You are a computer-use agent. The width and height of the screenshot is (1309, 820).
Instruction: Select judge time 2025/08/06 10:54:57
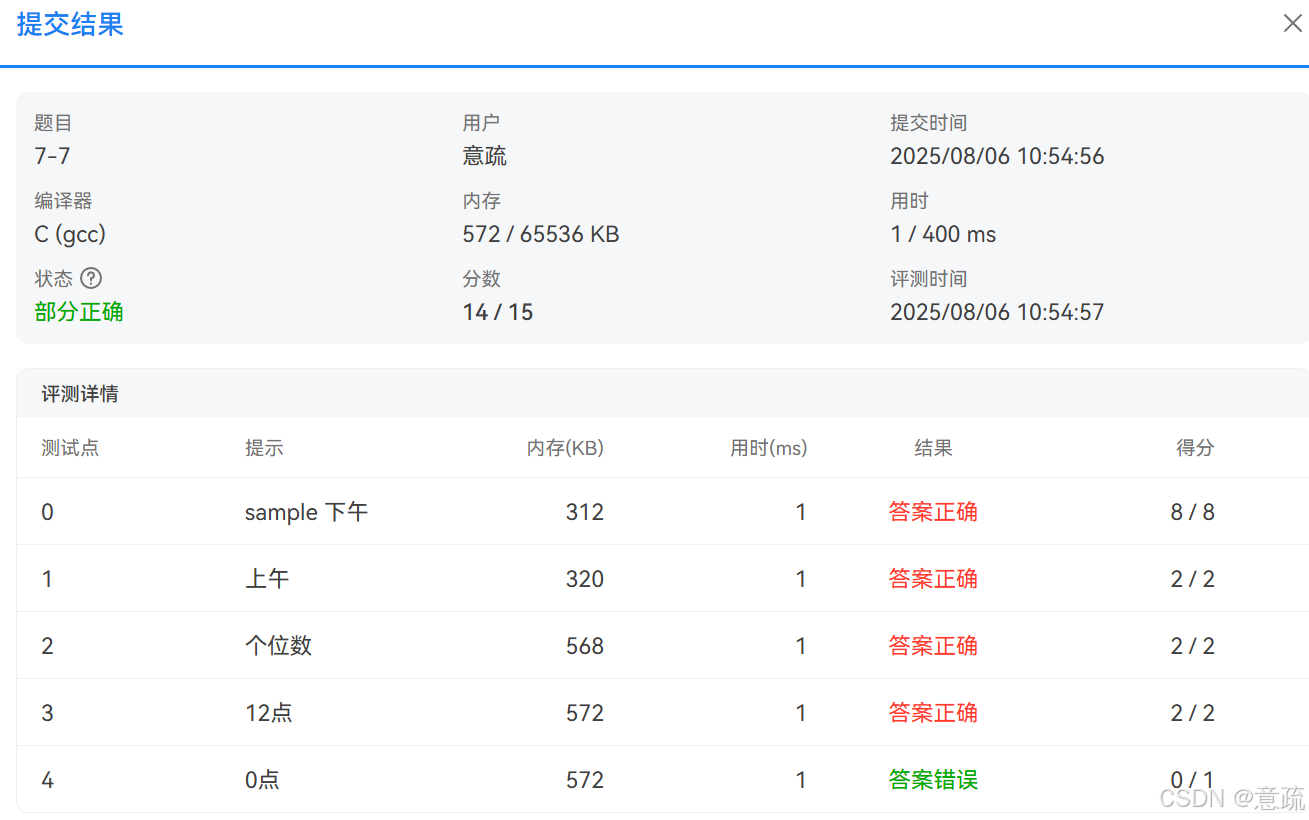(997, 312)
